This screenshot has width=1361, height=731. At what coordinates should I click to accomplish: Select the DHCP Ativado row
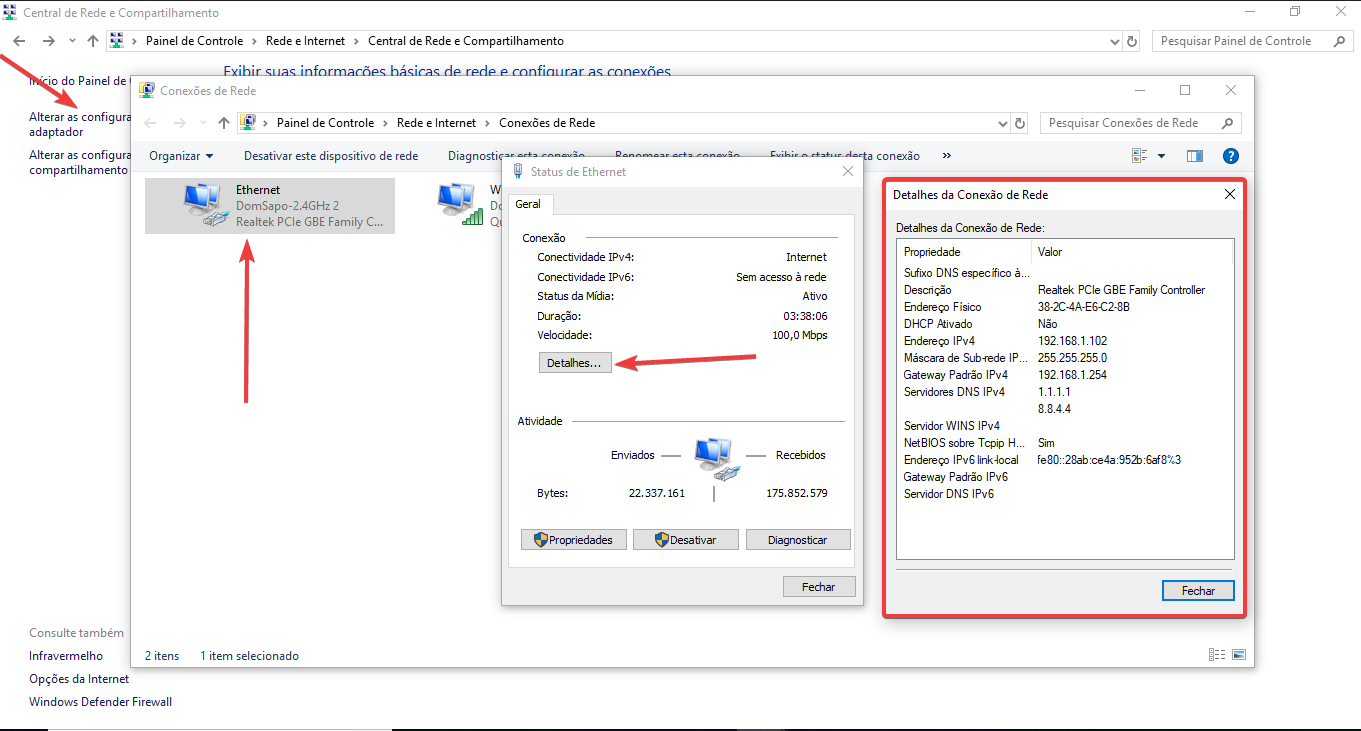click(1065, 324)
